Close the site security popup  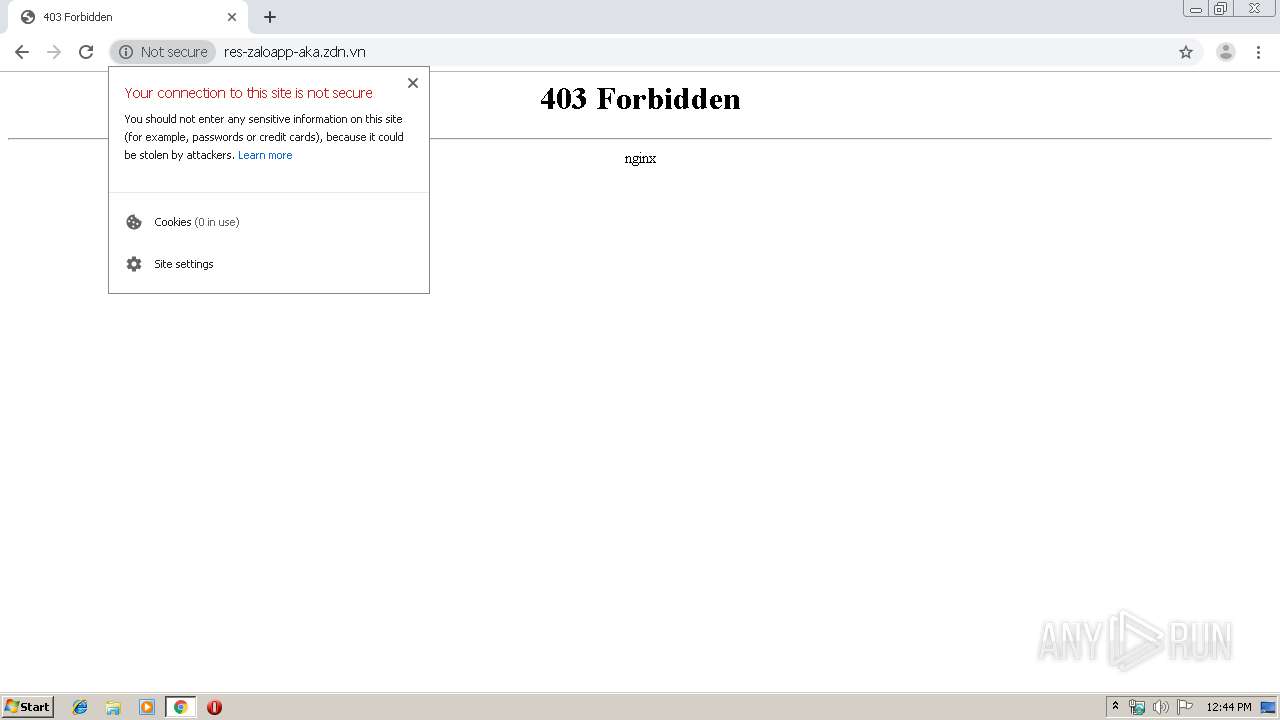(x=413, y=83)
